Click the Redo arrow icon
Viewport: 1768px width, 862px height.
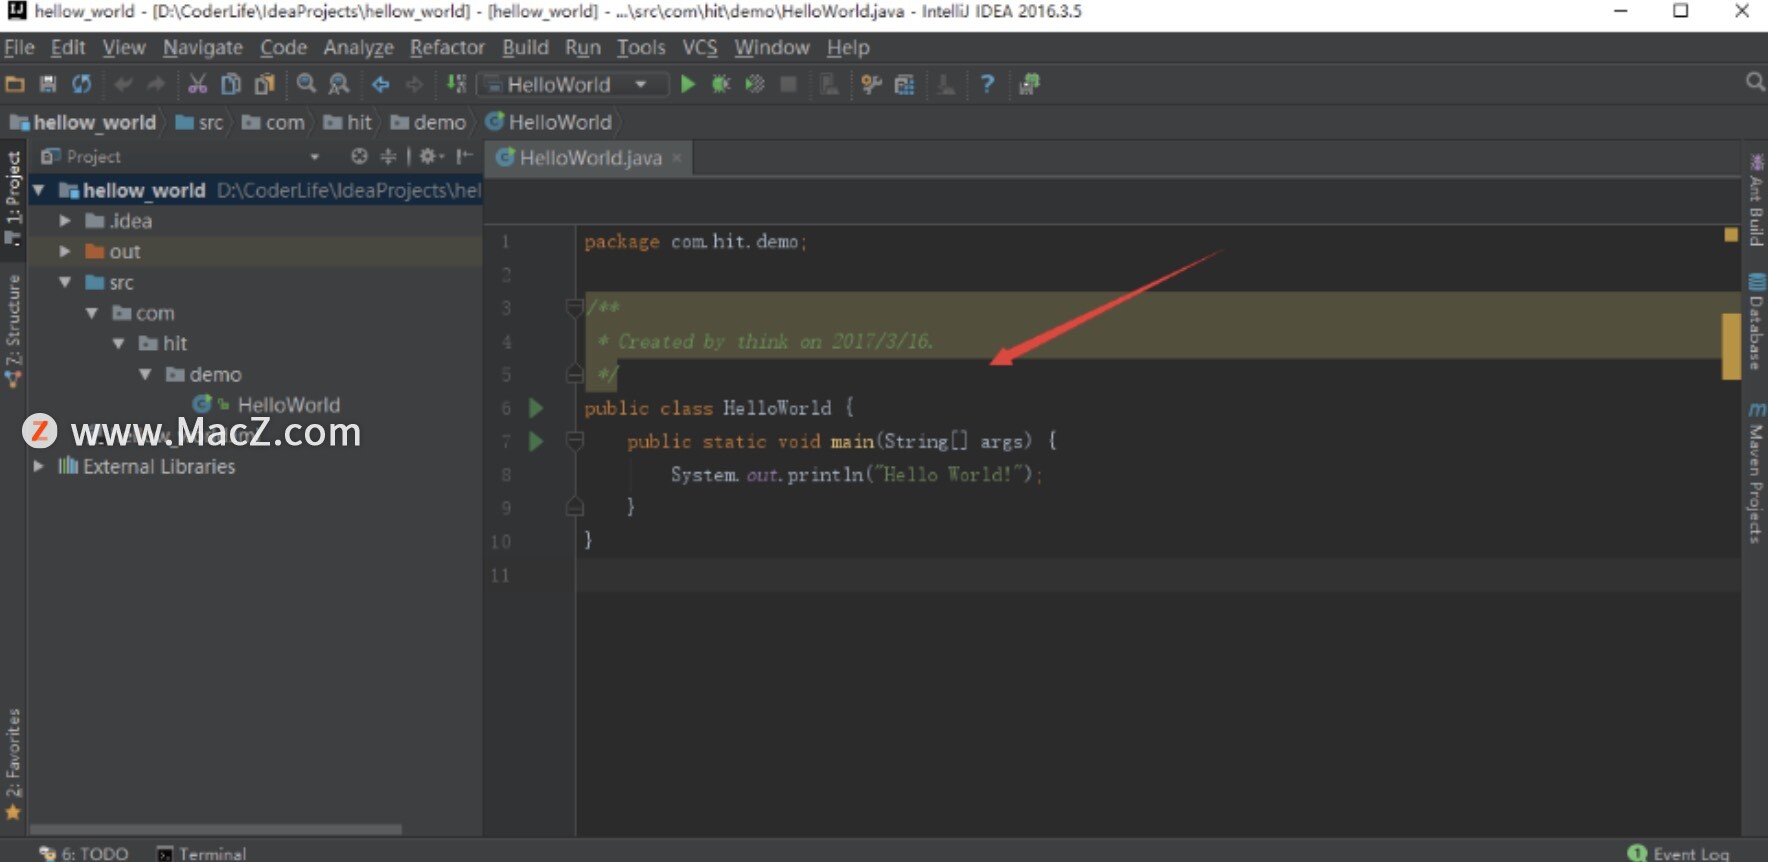(156, 84)
